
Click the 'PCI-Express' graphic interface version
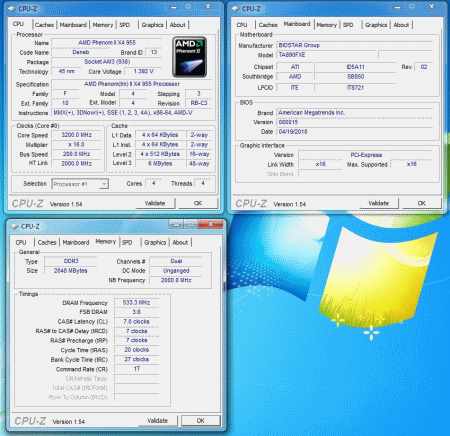366,155
